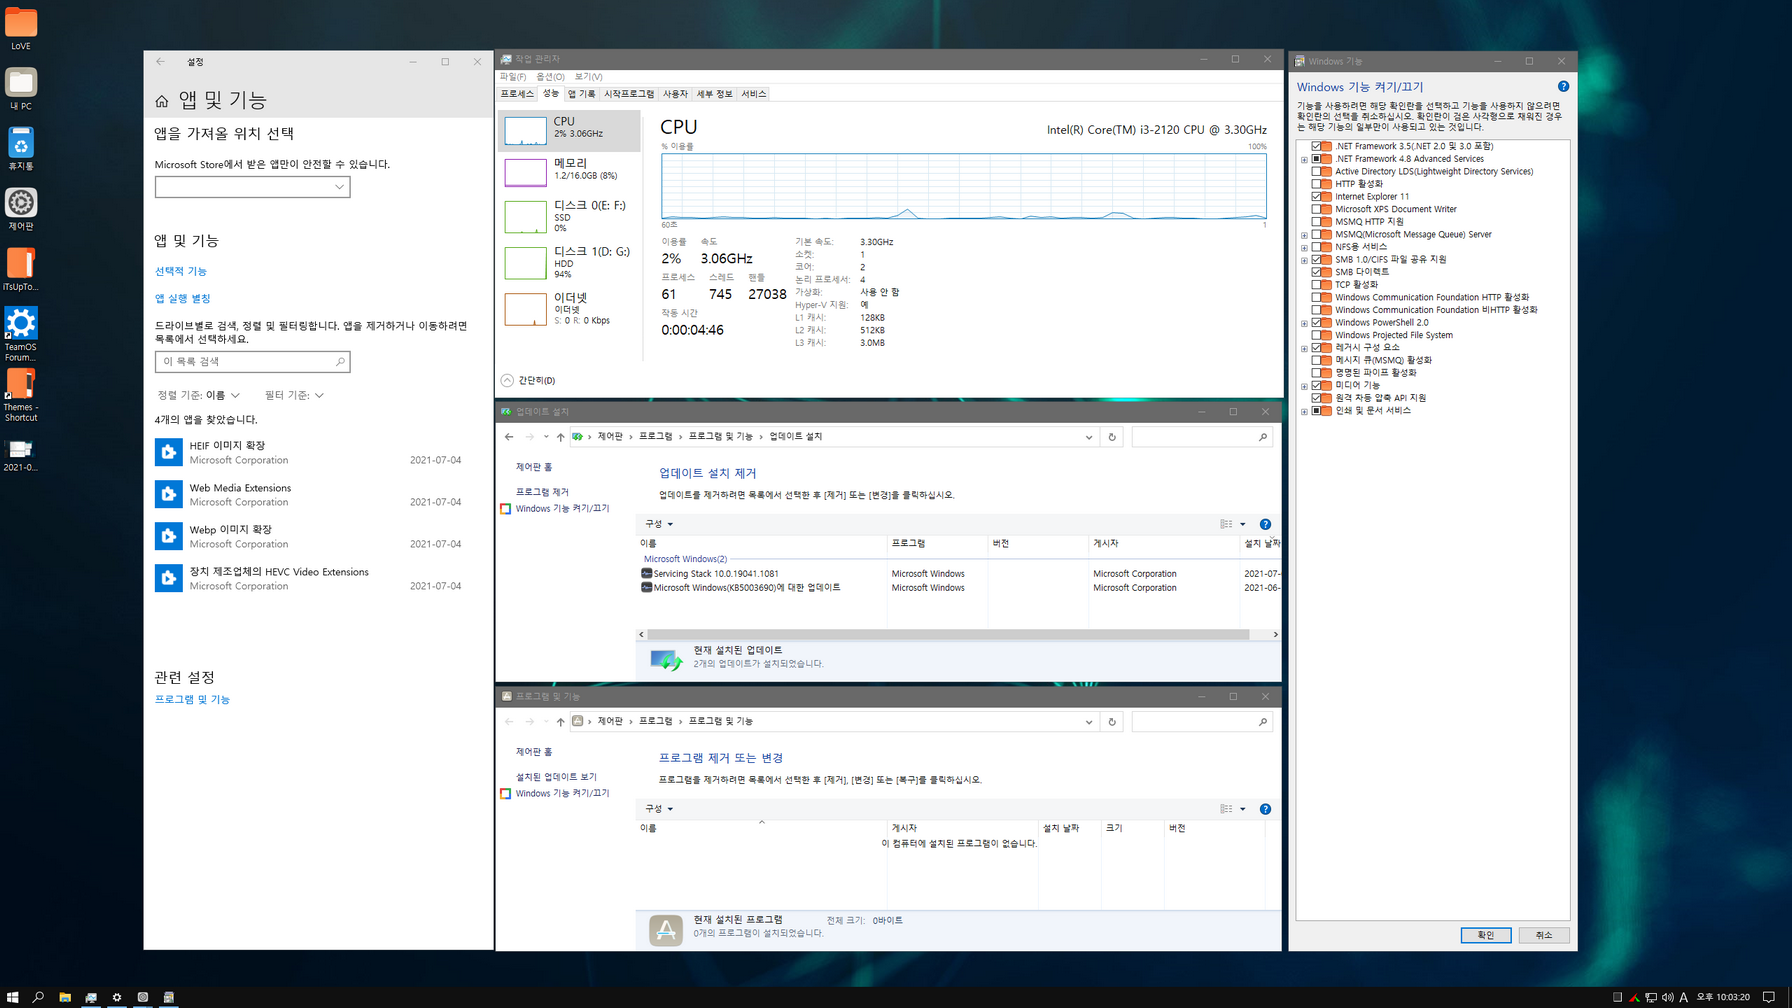
Task: Open the 옵션(O) menu in Task Manager
Action: click(550, 77)
